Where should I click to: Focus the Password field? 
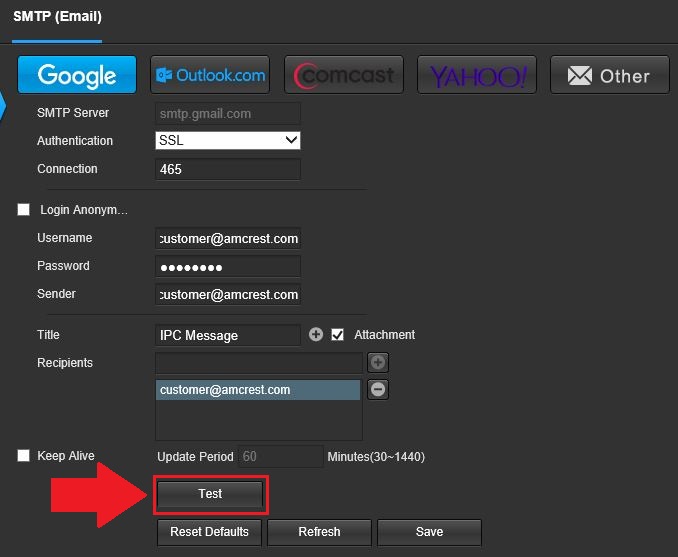click(x=228, y=266)
